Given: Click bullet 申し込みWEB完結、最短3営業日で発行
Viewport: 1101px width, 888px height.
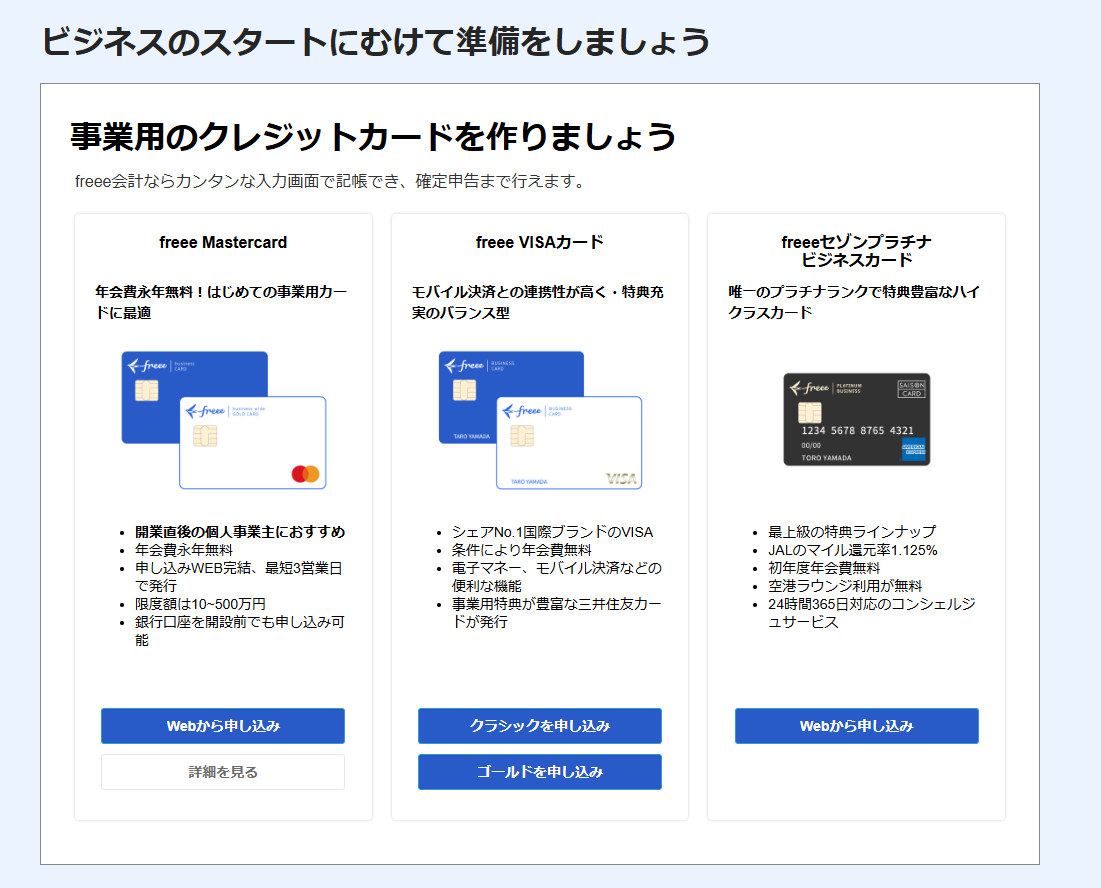Looking at the screenshot, I should click(x=239, y=576).
